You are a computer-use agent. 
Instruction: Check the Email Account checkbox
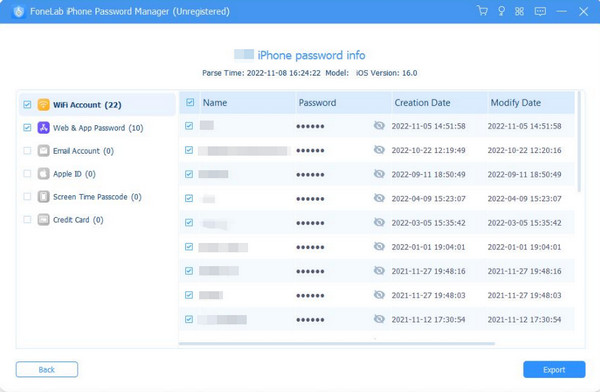tap(27, 150)
